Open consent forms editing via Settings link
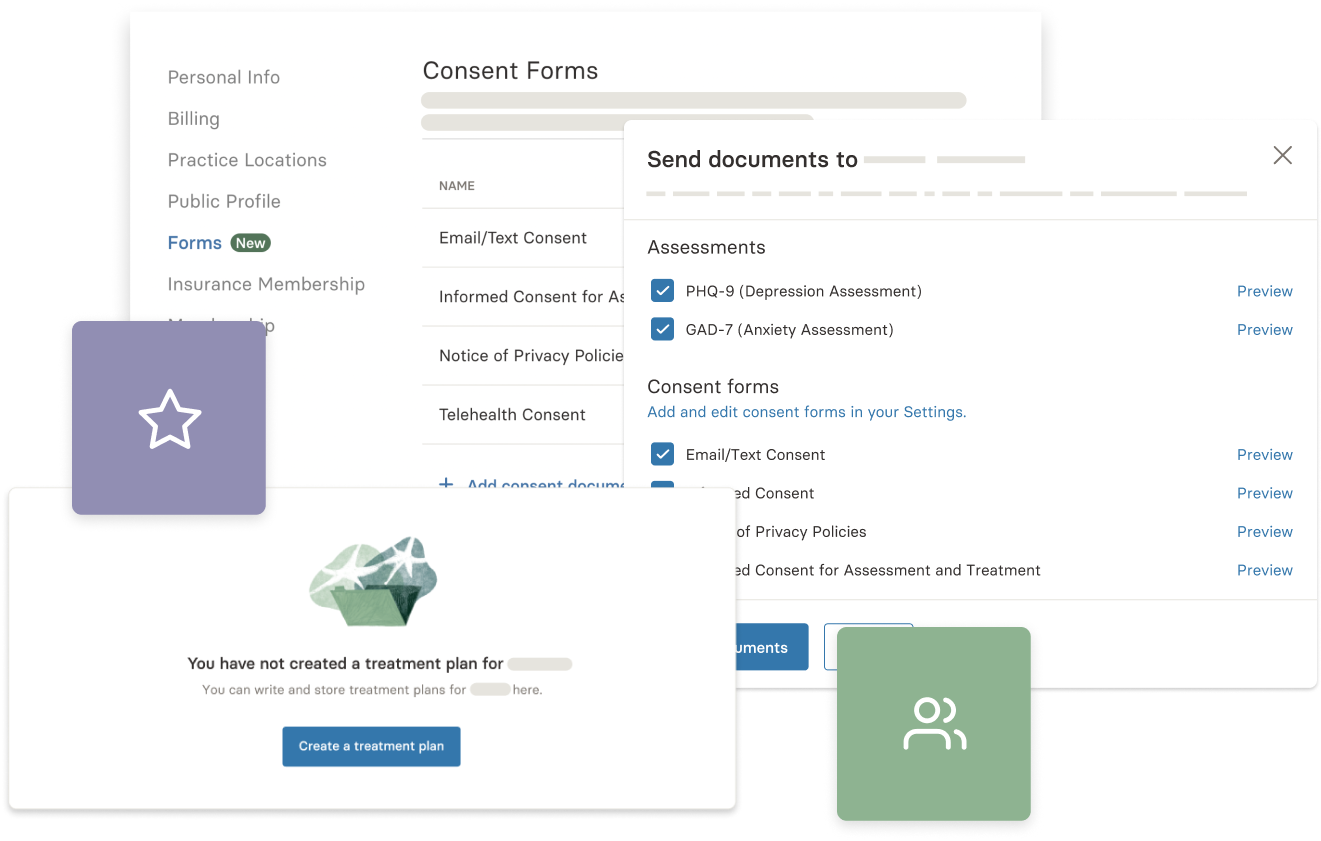 806,411
